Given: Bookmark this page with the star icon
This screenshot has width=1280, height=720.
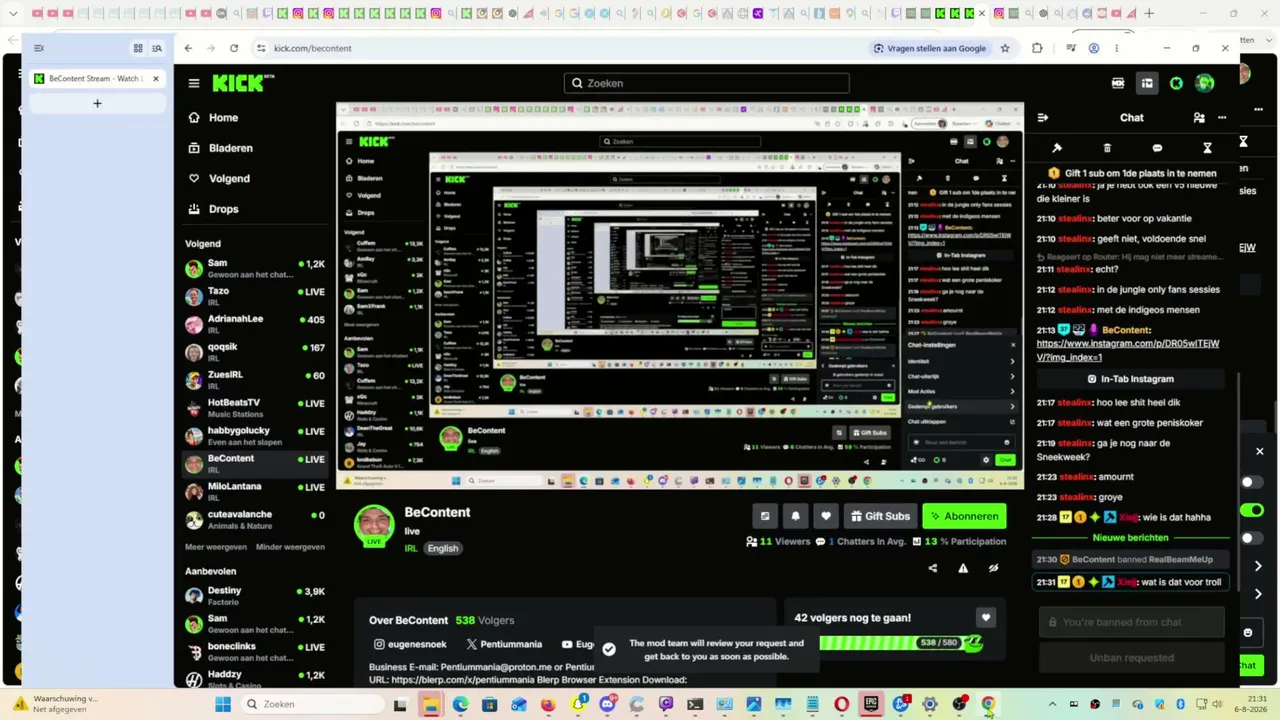Looking at the screenshot, I should [x=1005, y=48].
